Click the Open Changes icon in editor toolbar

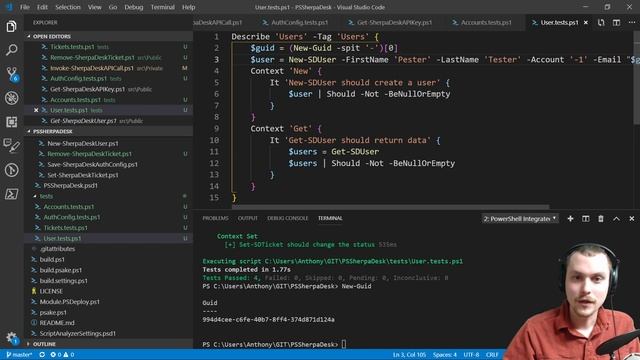601,22
